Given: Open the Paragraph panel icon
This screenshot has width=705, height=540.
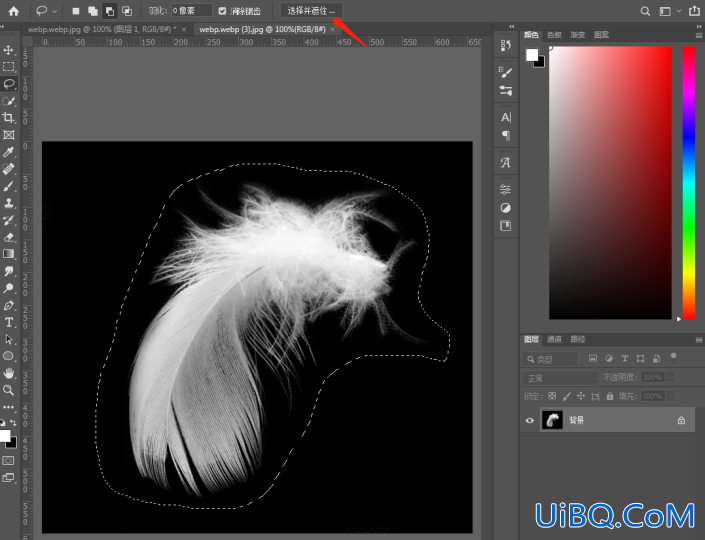Looking at the screenshot, I should pos(505,135).
